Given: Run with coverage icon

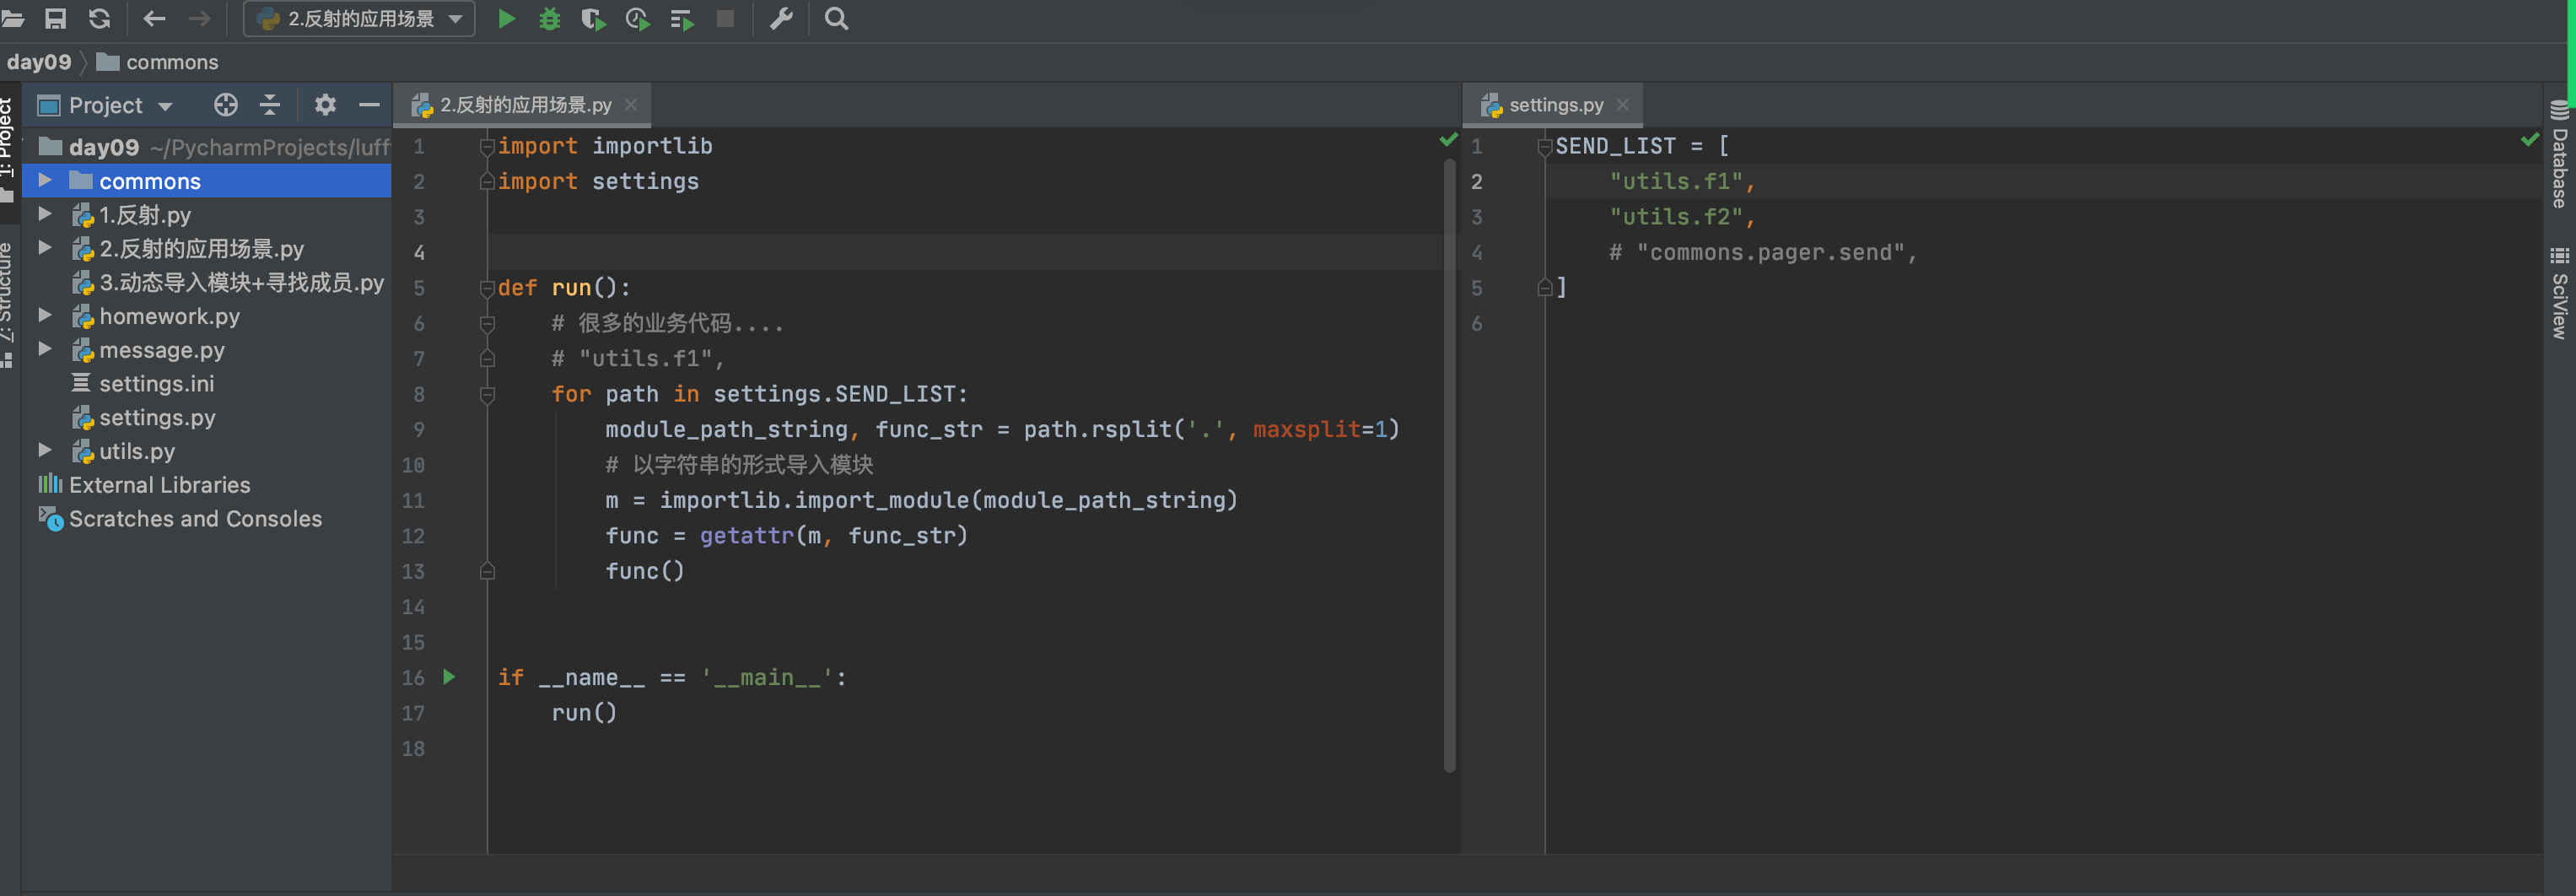Looking at the screenshot, I should pos(593,19).
